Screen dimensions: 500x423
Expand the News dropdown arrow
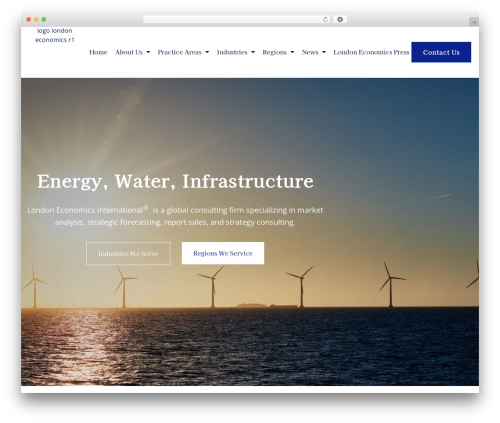[324, 52]
